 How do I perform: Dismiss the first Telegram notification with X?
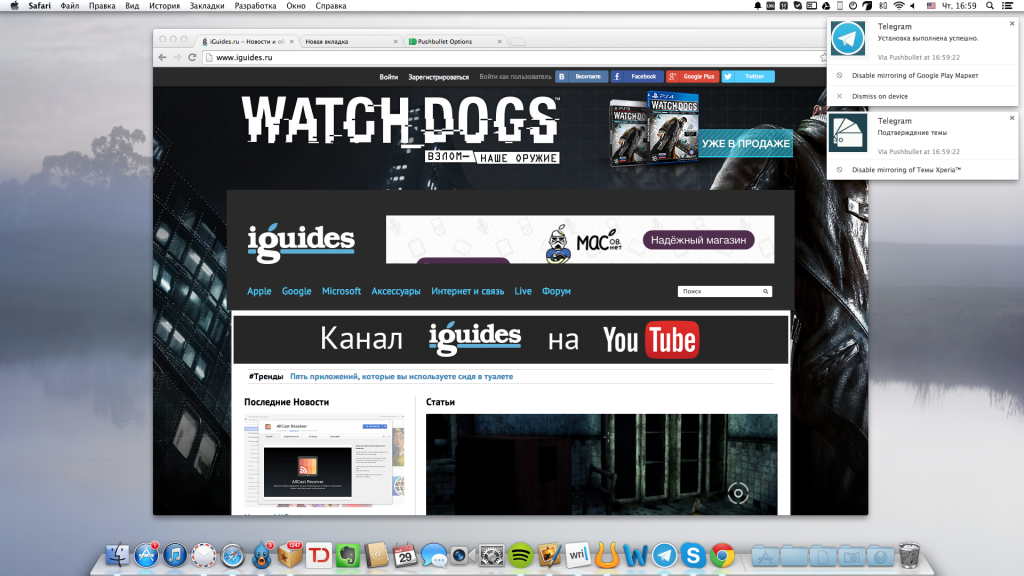coord(1012,24)
